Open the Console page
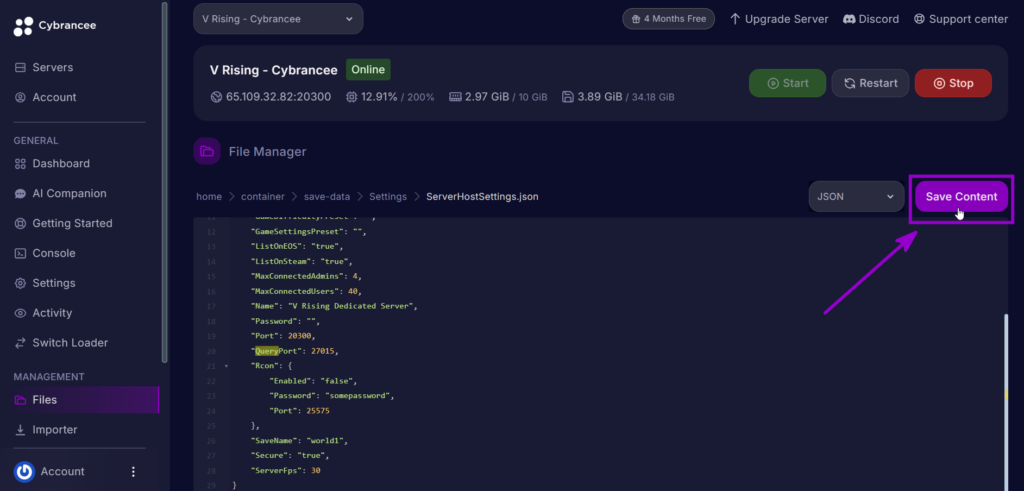This screenshot has height=491, width=1024. click(45, 253)
